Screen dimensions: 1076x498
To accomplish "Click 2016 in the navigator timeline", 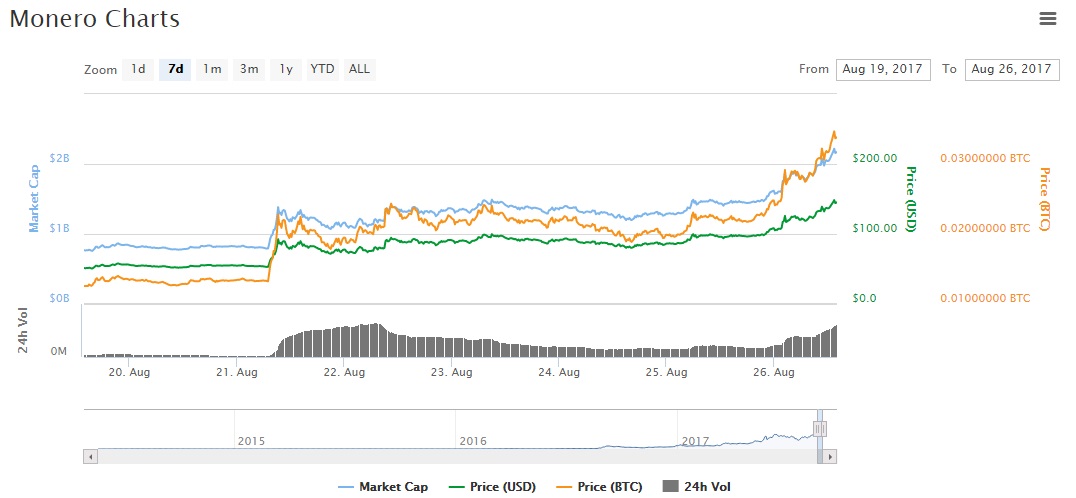I will pos(473,440).
